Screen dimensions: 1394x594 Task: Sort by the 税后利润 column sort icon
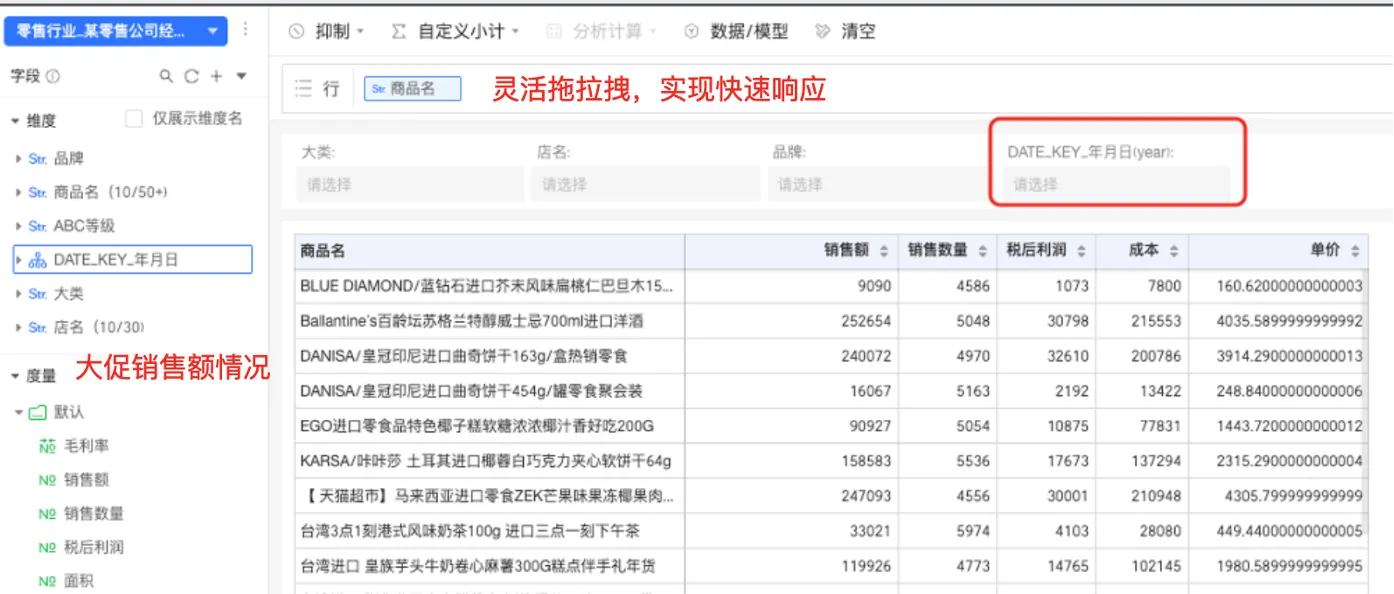pos(1081,252)
